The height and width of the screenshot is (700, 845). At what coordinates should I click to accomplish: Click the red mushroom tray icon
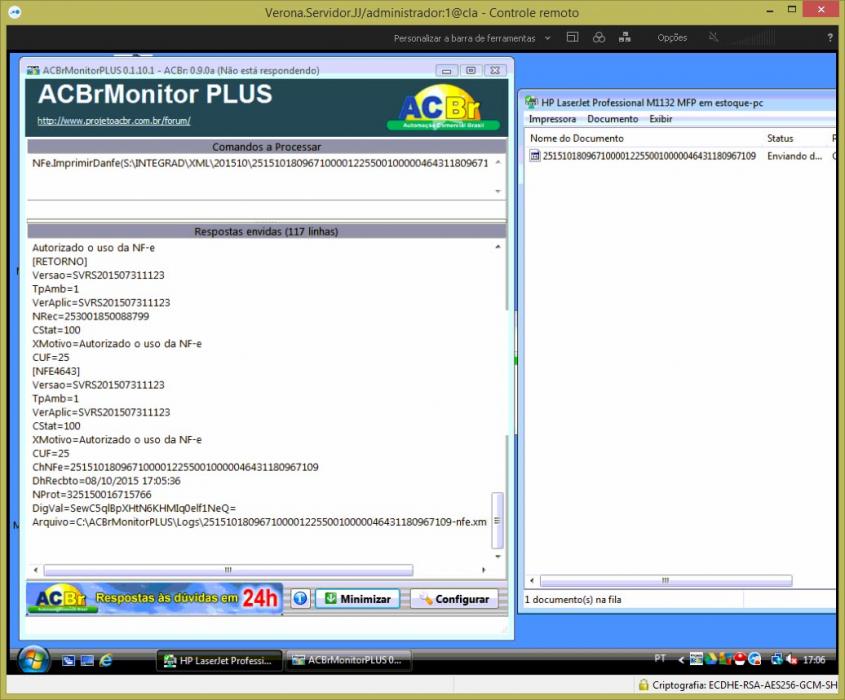click(740, 659)
